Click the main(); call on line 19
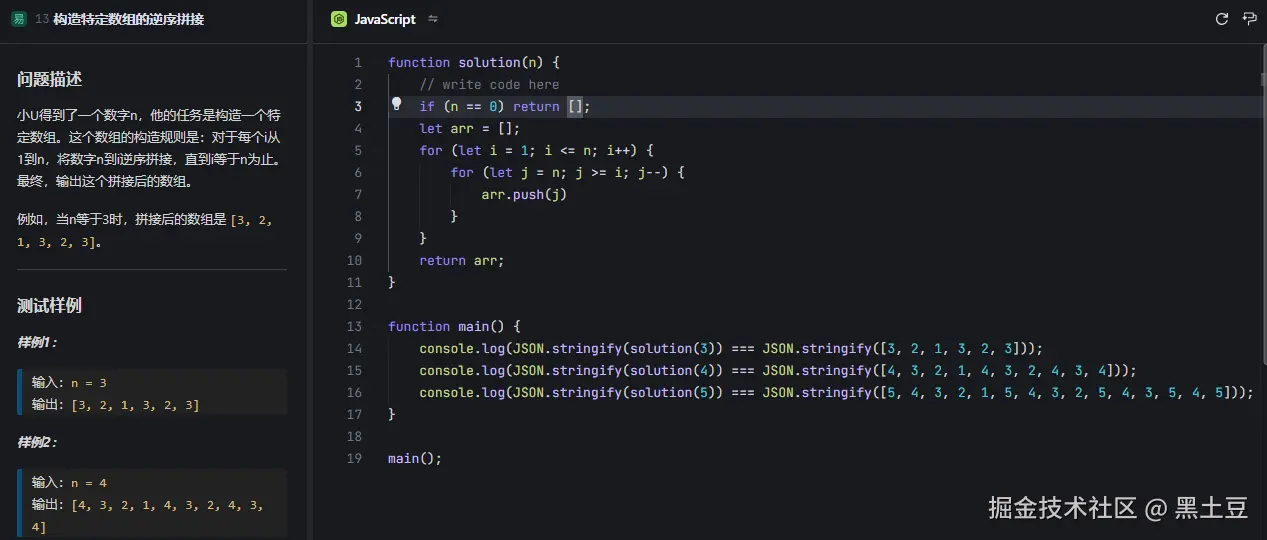 [414, 459]
